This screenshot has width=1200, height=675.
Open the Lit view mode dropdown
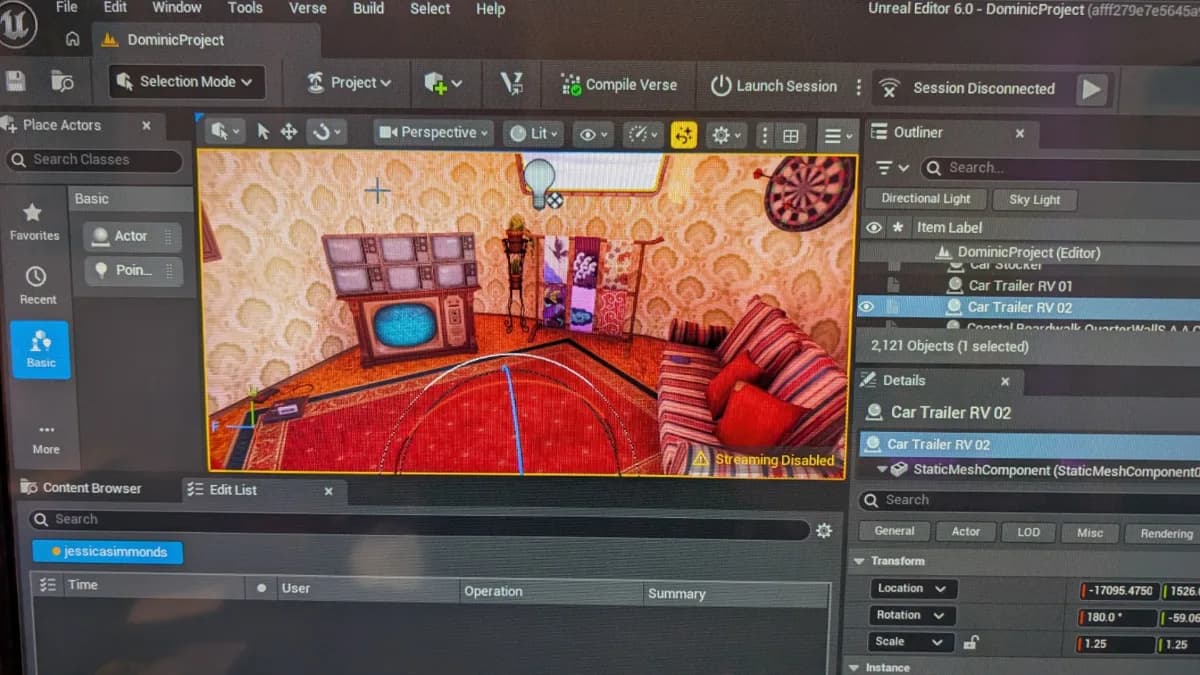(x=534, y=133)
